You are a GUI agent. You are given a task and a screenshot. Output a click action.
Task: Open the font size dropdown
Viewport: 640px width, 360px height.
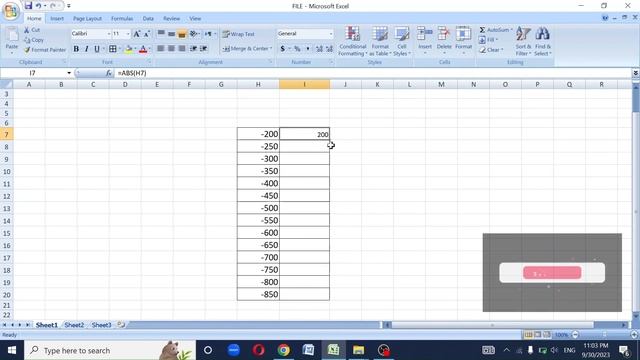(128, 34)
